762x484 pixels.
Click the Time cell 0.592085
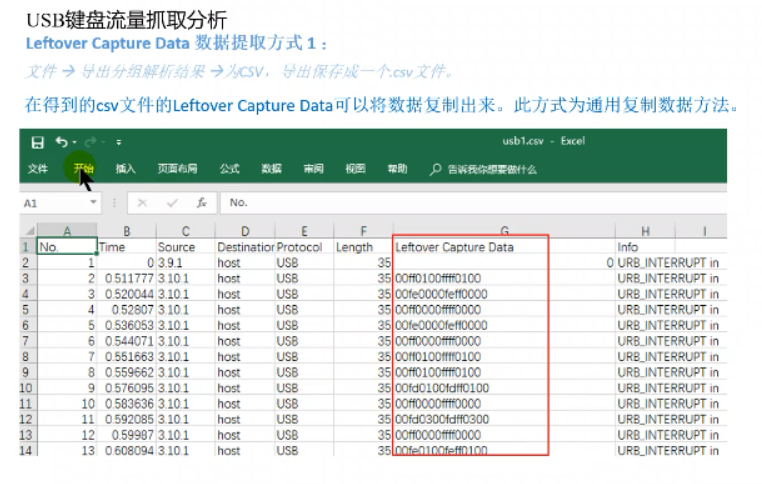pos(126,419)
